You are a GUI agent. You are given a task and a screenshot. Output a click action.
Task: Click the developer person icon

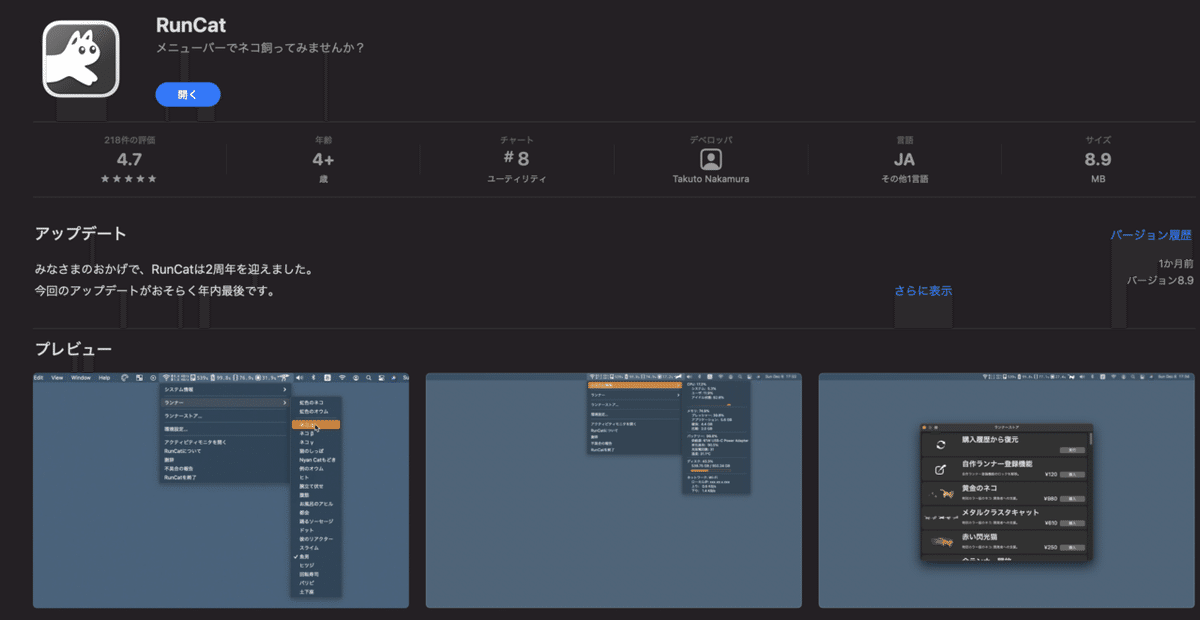click(x=710, y=159)
